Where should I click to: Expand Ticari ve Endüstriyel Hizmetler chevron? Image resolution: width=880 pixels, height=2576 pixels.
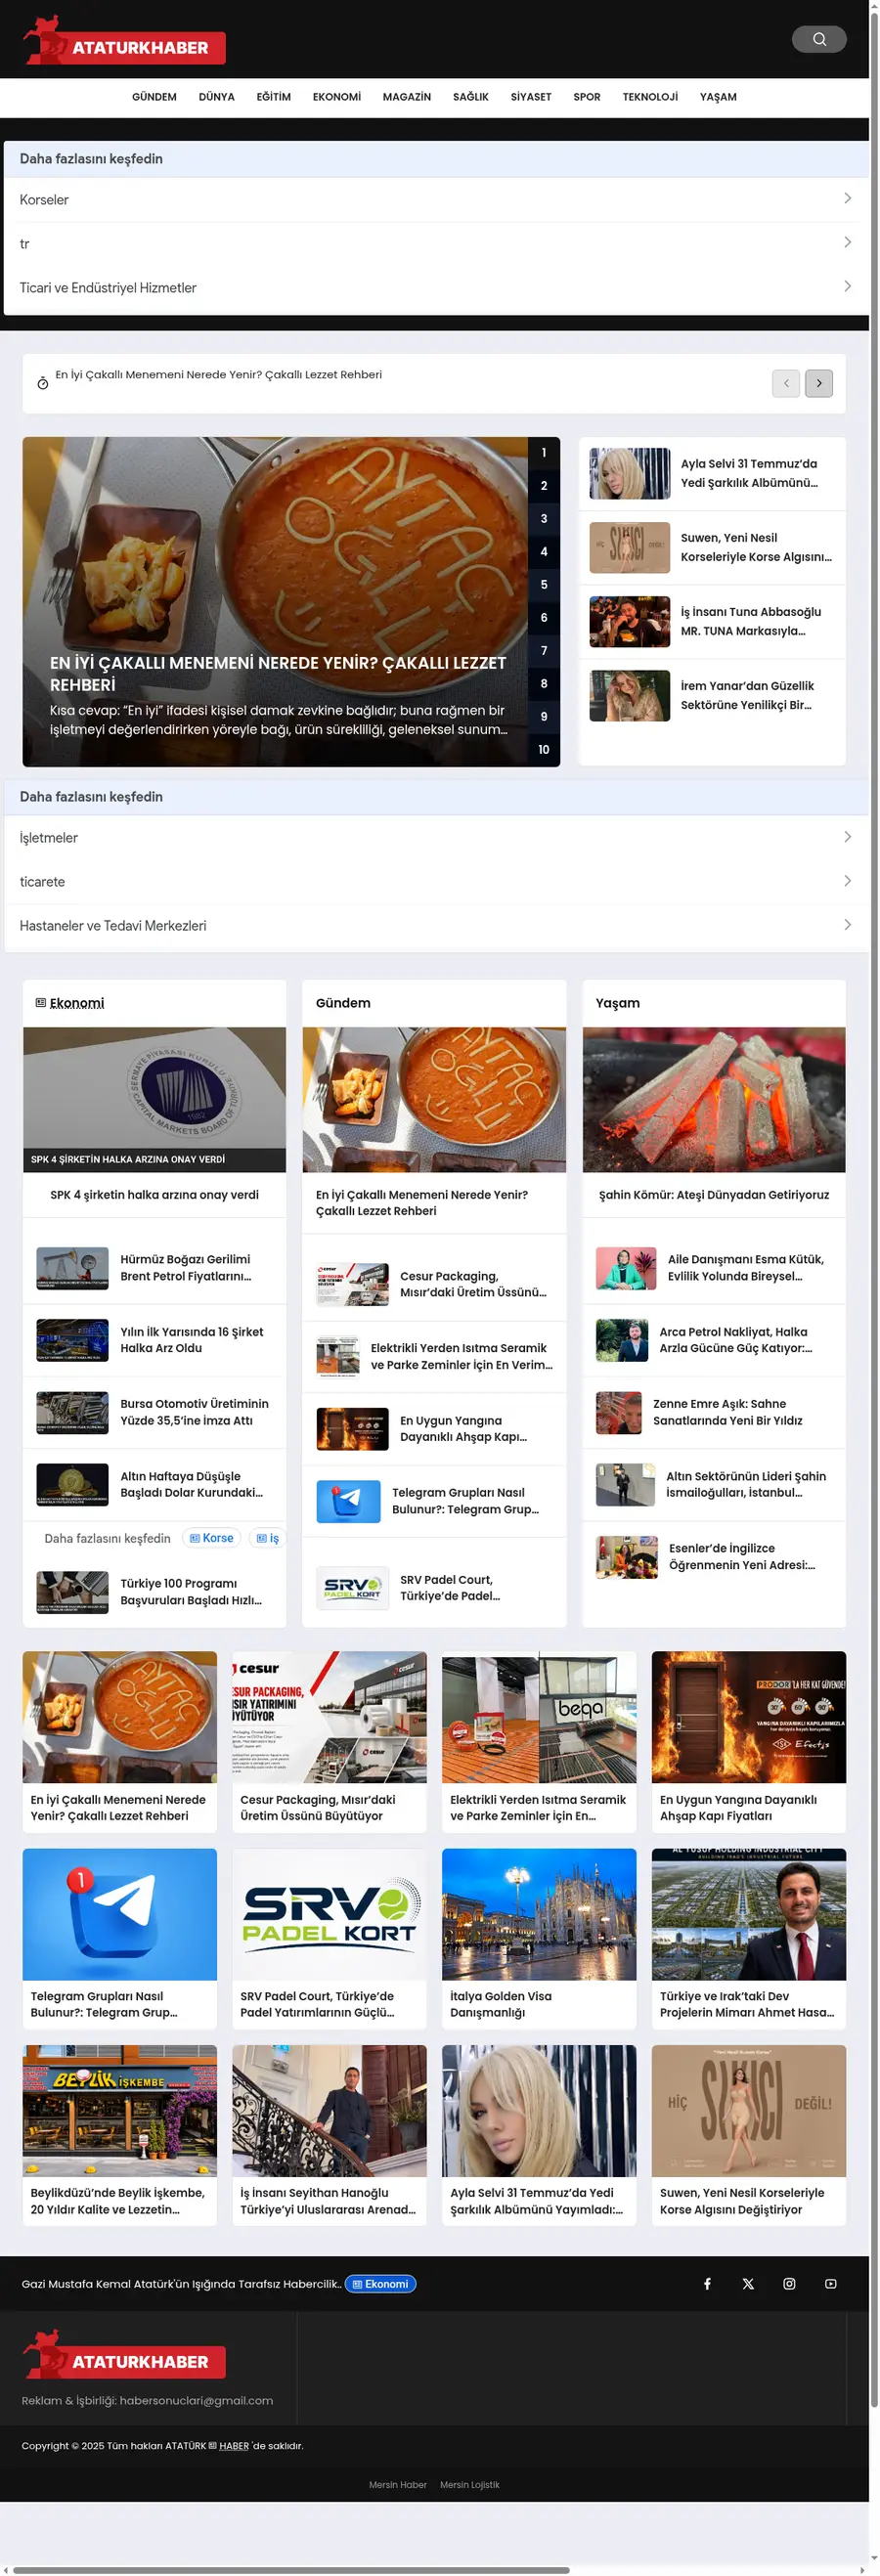click(x=847, y=287)
